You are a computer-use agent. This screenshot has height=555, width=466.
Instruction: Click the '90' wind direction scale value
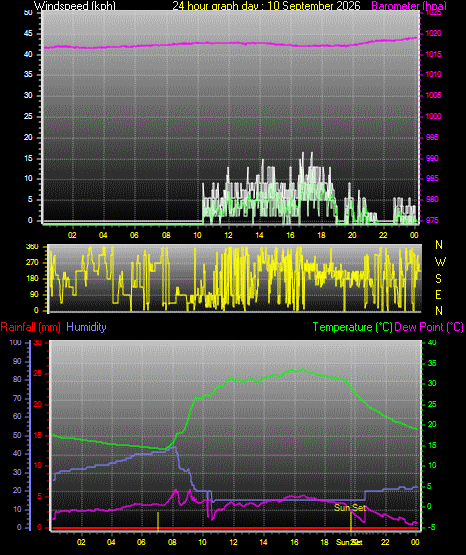pyautogui.click(x=34, y=295)
